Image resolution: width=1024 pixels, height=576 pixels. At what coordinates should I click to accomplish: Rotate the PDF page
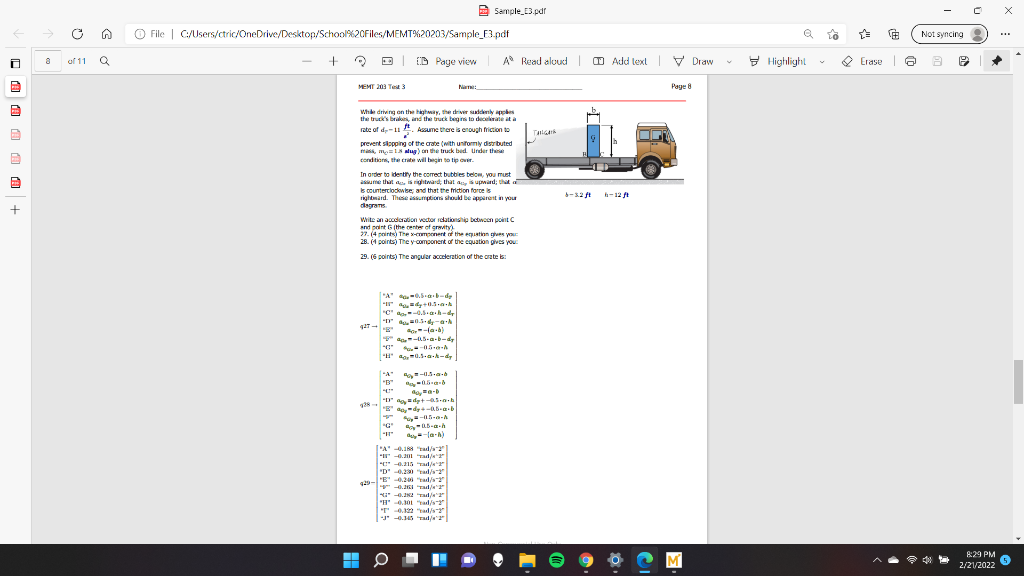(358, 61)
